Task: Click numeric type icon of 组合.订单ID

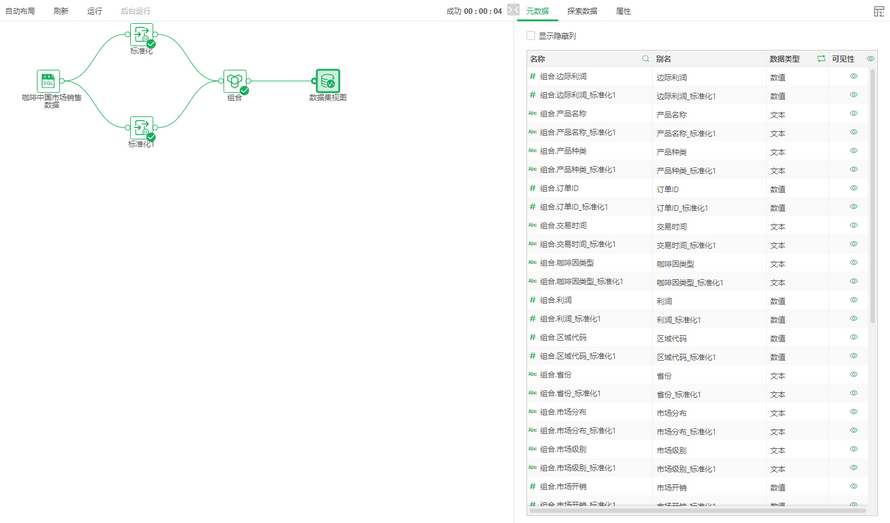Action: (x=532, y=188)
